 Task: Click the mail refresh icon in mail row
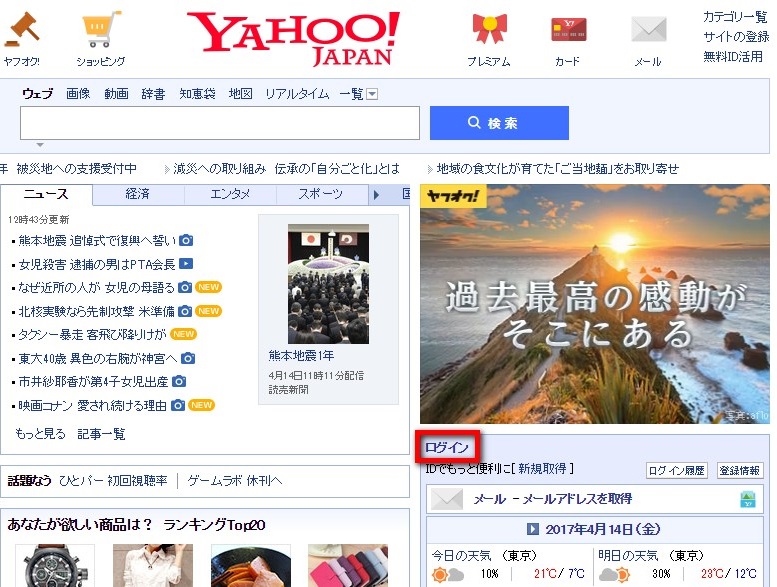coord(747,499)
